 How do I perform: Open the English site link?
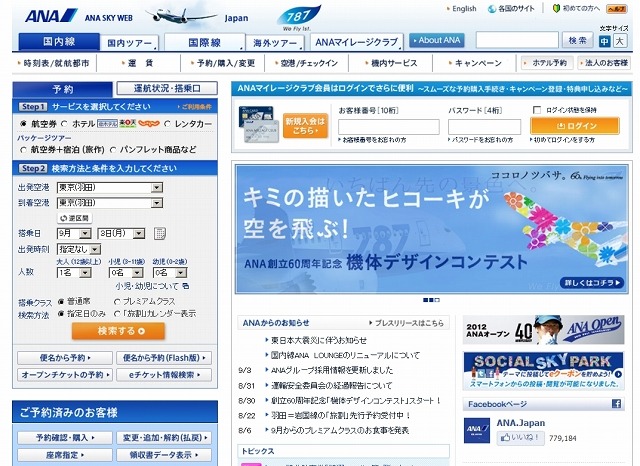pos(462,9)
